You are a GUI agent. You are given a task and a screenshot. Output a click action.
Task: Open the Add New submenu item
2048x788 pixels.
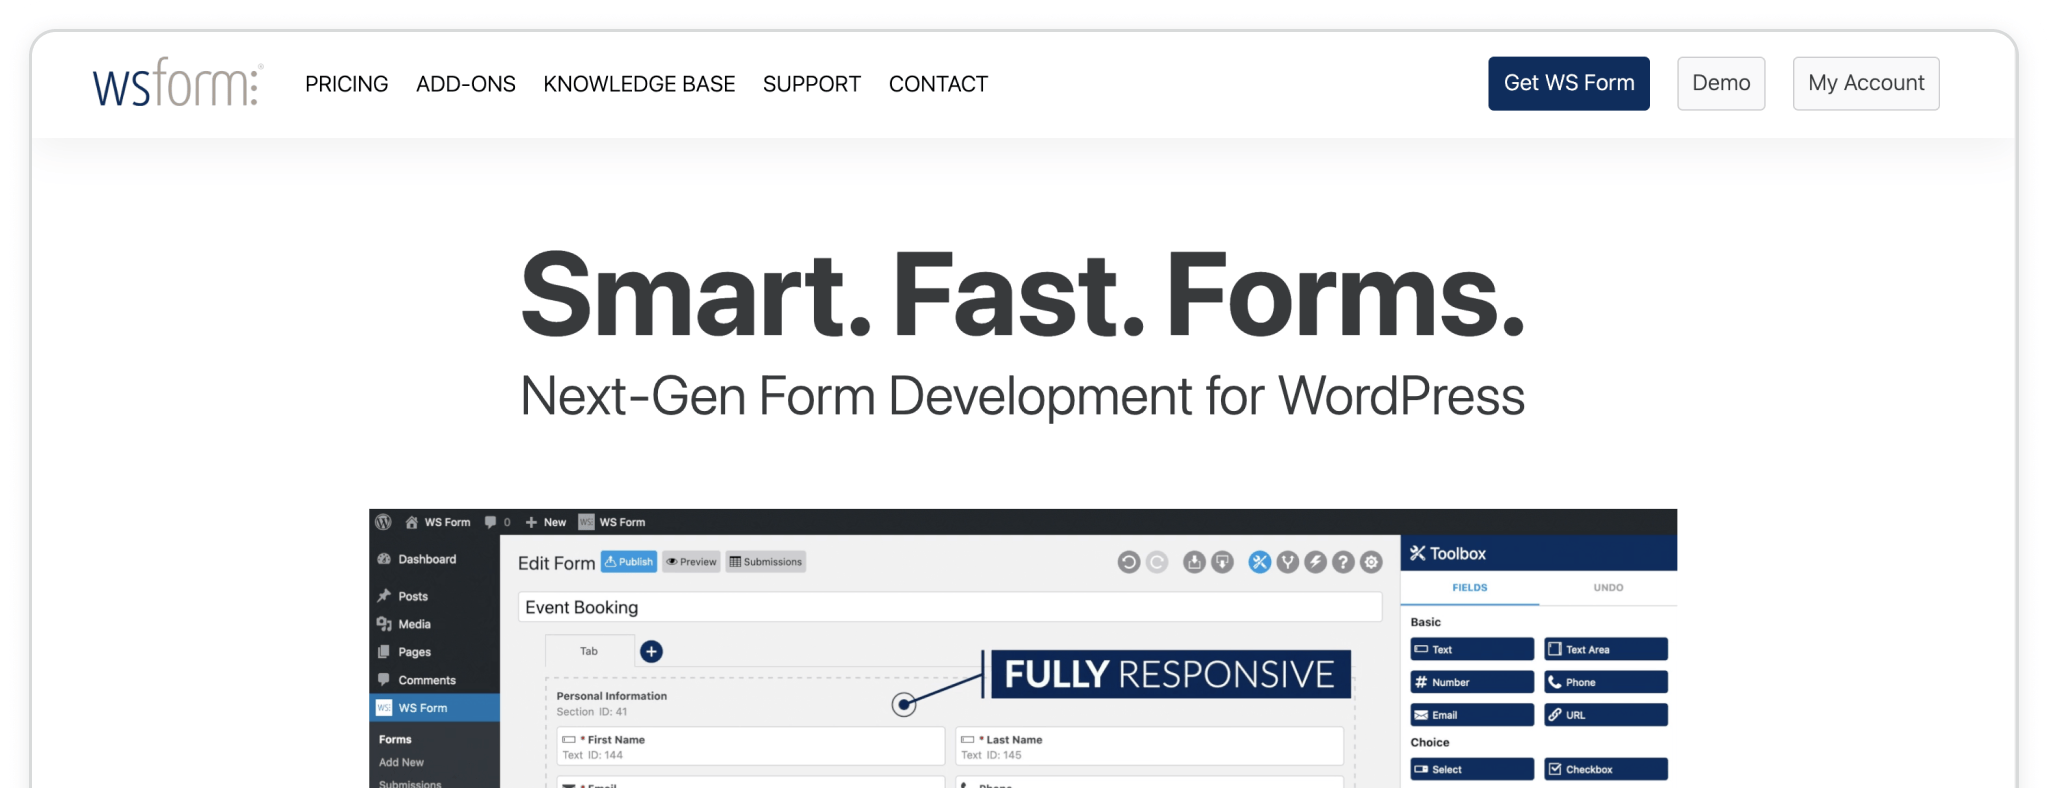[x=401, y=762]
